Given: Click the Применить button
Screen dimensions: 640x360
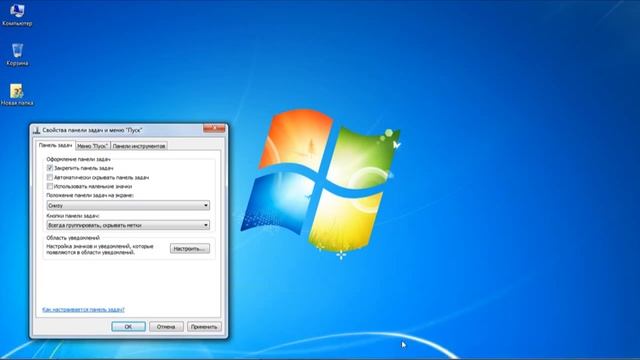Looking at the screenshot, I should (x=204, y=327).
